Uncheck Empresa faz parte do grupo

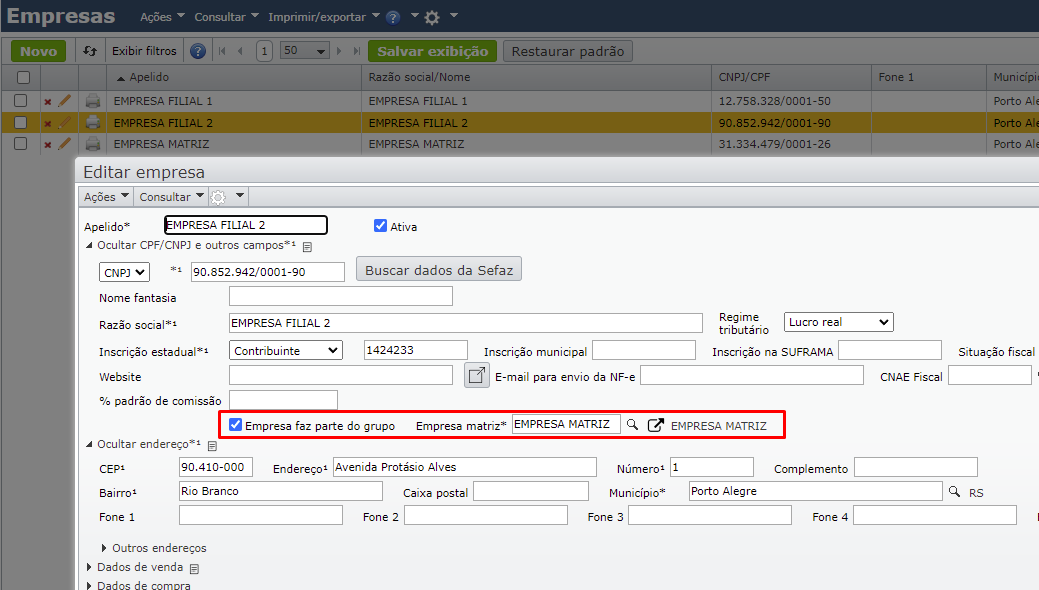pyautogui.click(x=235, y=424)
